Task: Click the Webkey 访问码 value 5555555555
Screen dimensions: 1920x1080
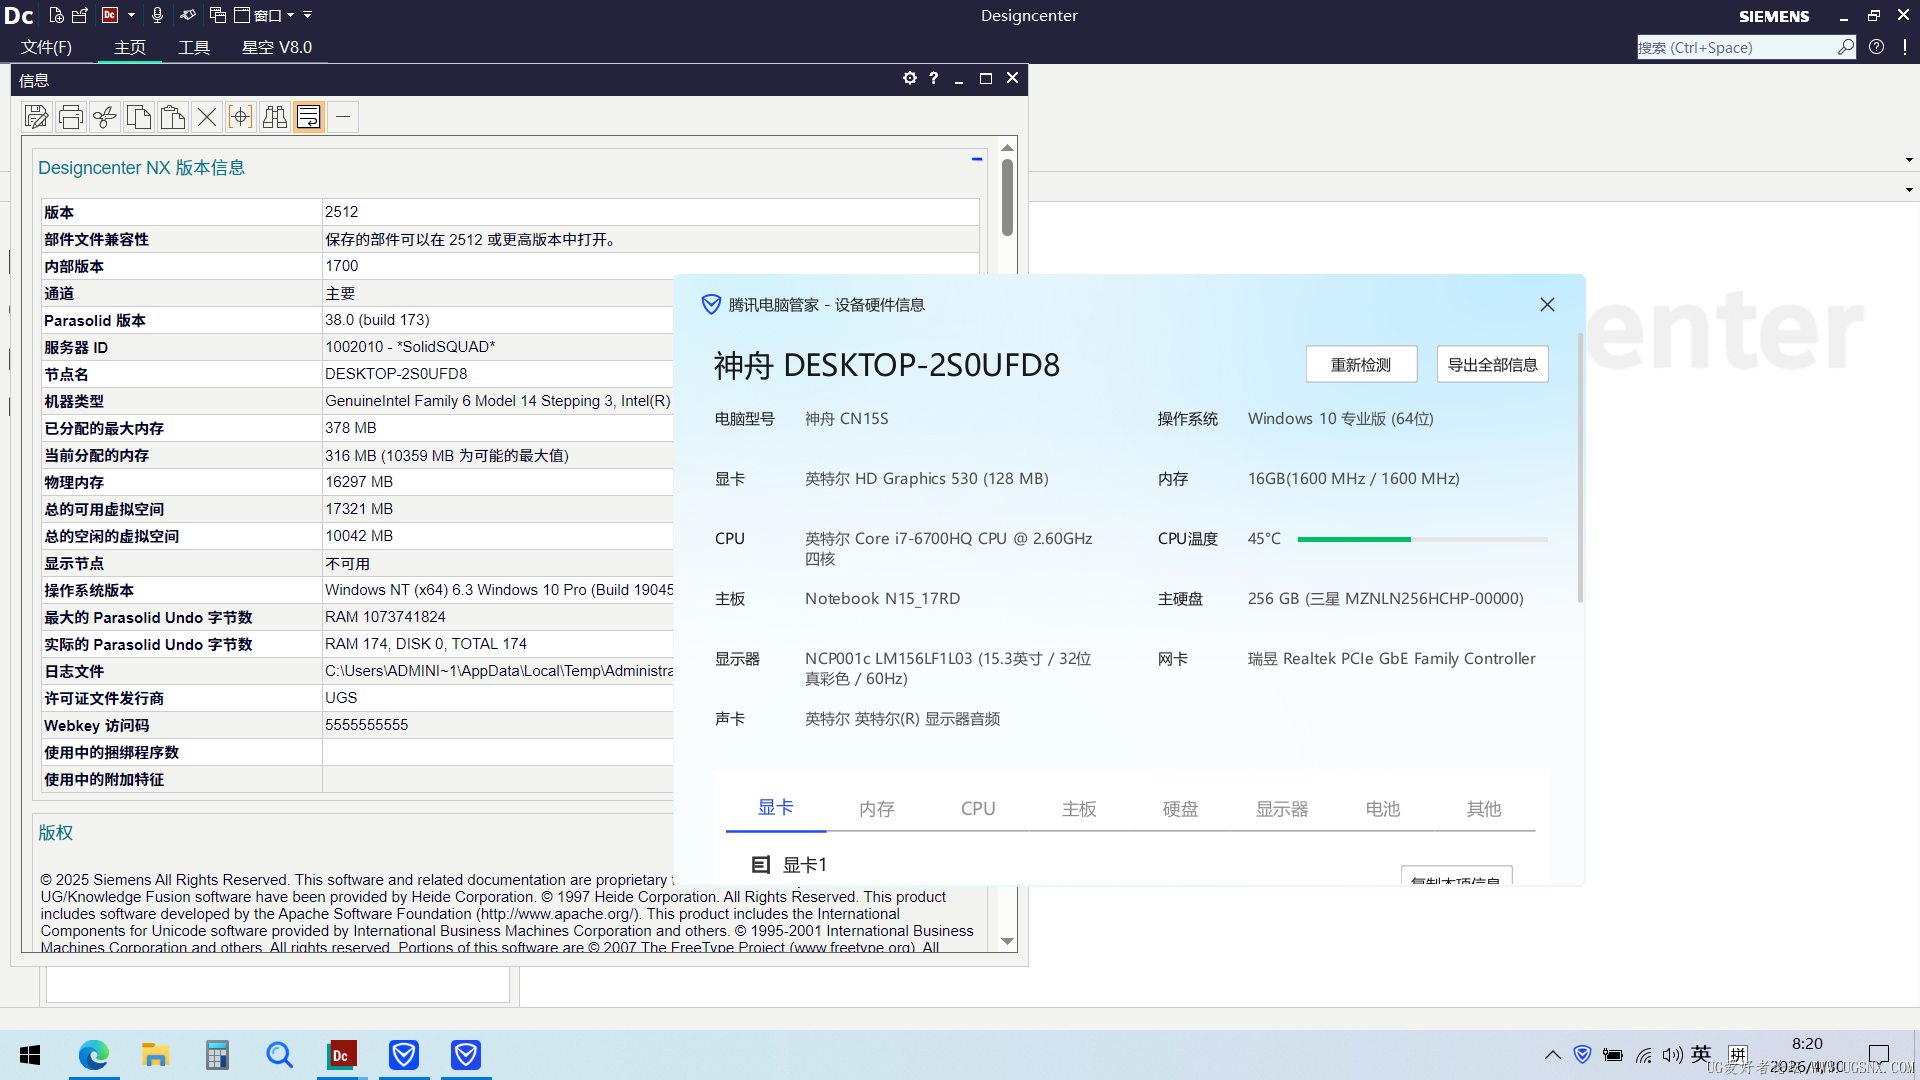Action: click(x=367, y=725)
